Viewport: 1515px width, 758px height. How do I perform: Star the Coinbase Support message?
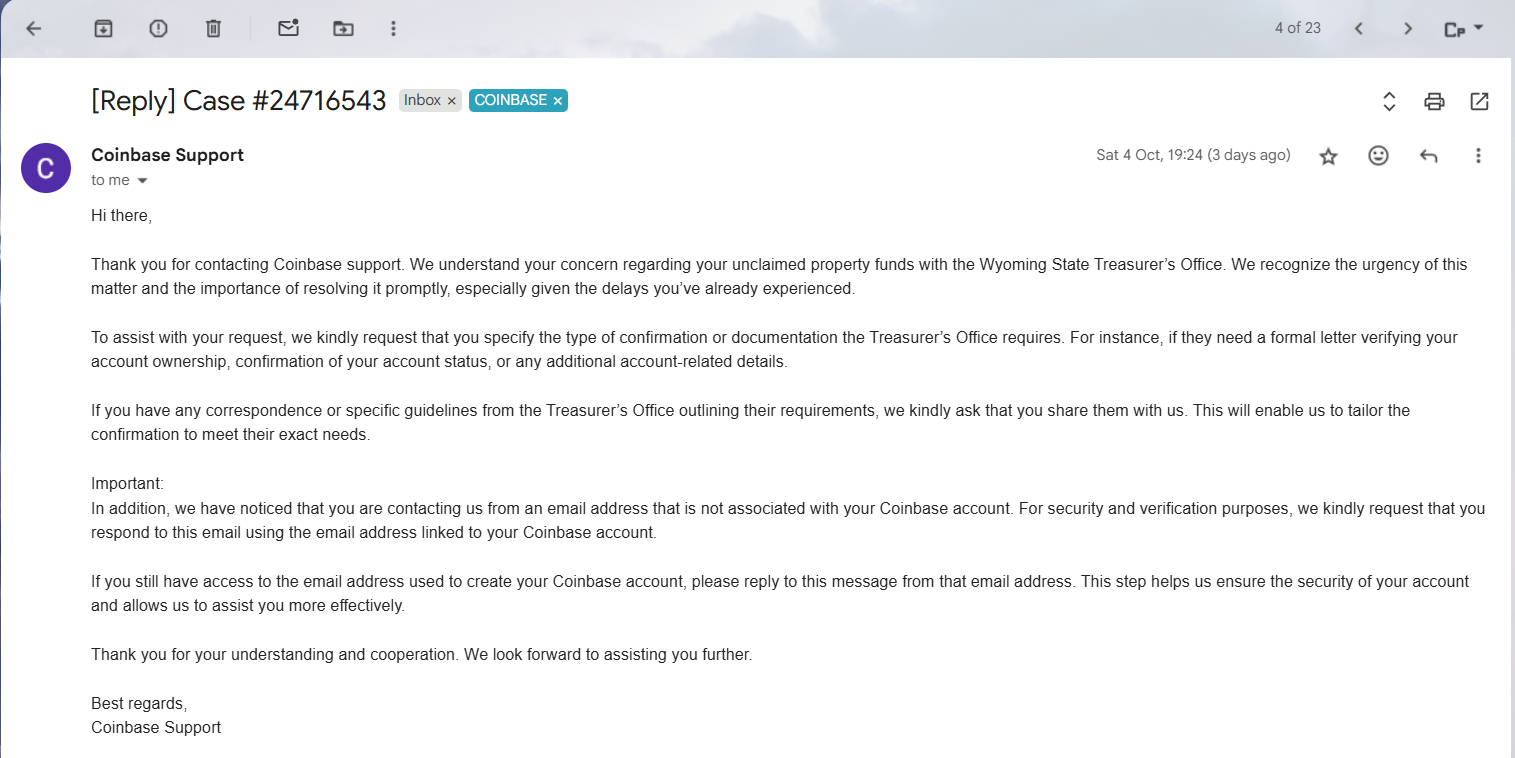pos(1328,156)
